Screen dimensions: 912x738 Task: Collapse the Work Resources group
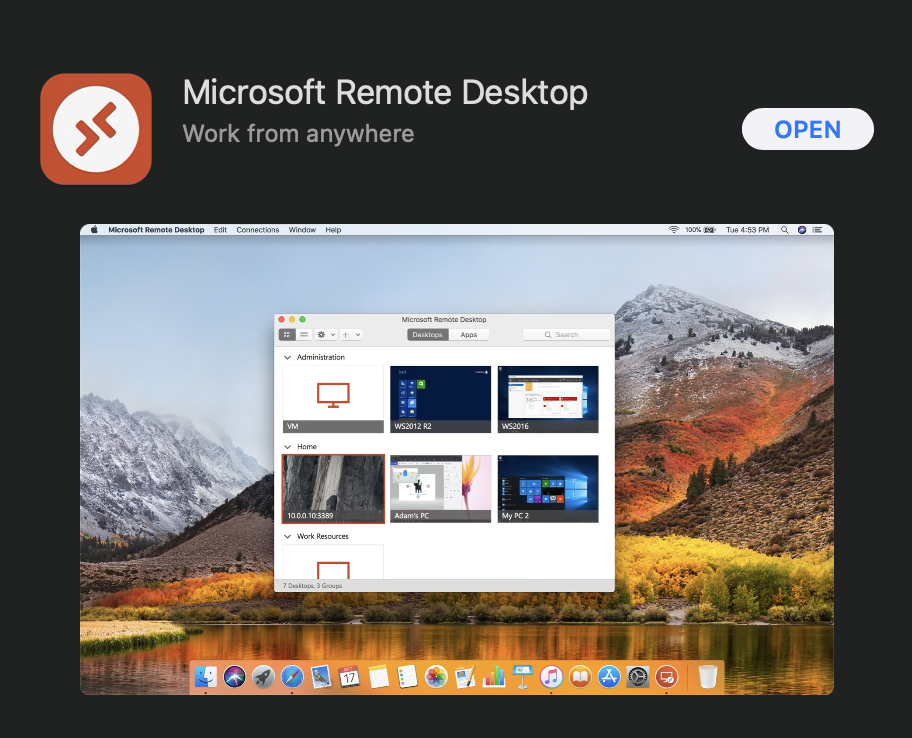[x=287, y=536]
